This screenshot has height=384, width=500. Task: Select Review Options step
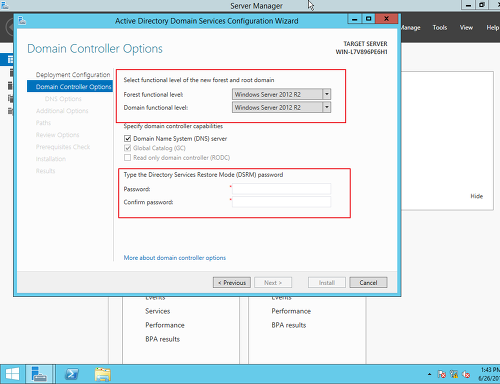tap(57, 135)
